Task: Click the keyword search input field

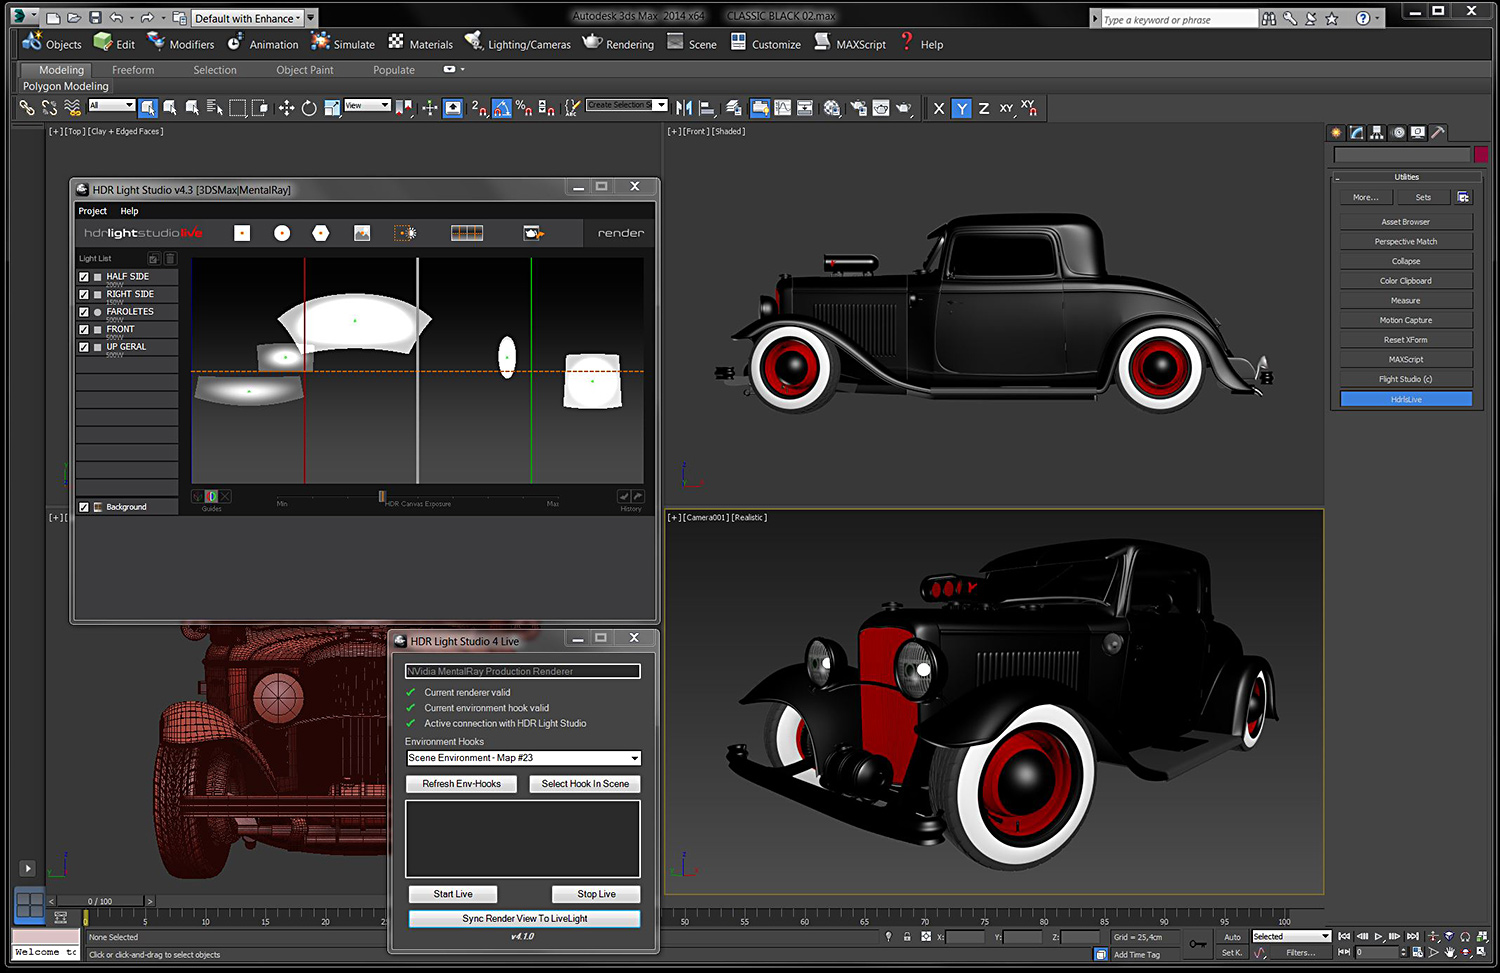Action: [1178, 19]
